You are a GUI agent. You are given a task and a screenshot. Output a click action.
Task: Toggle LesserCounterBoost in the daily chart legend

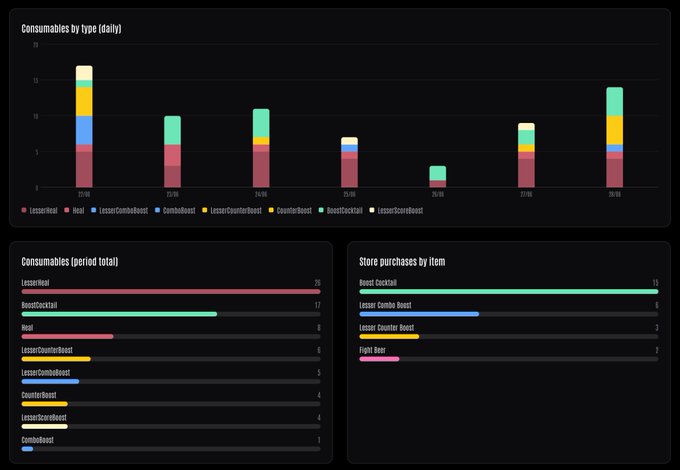click(232, 211)
